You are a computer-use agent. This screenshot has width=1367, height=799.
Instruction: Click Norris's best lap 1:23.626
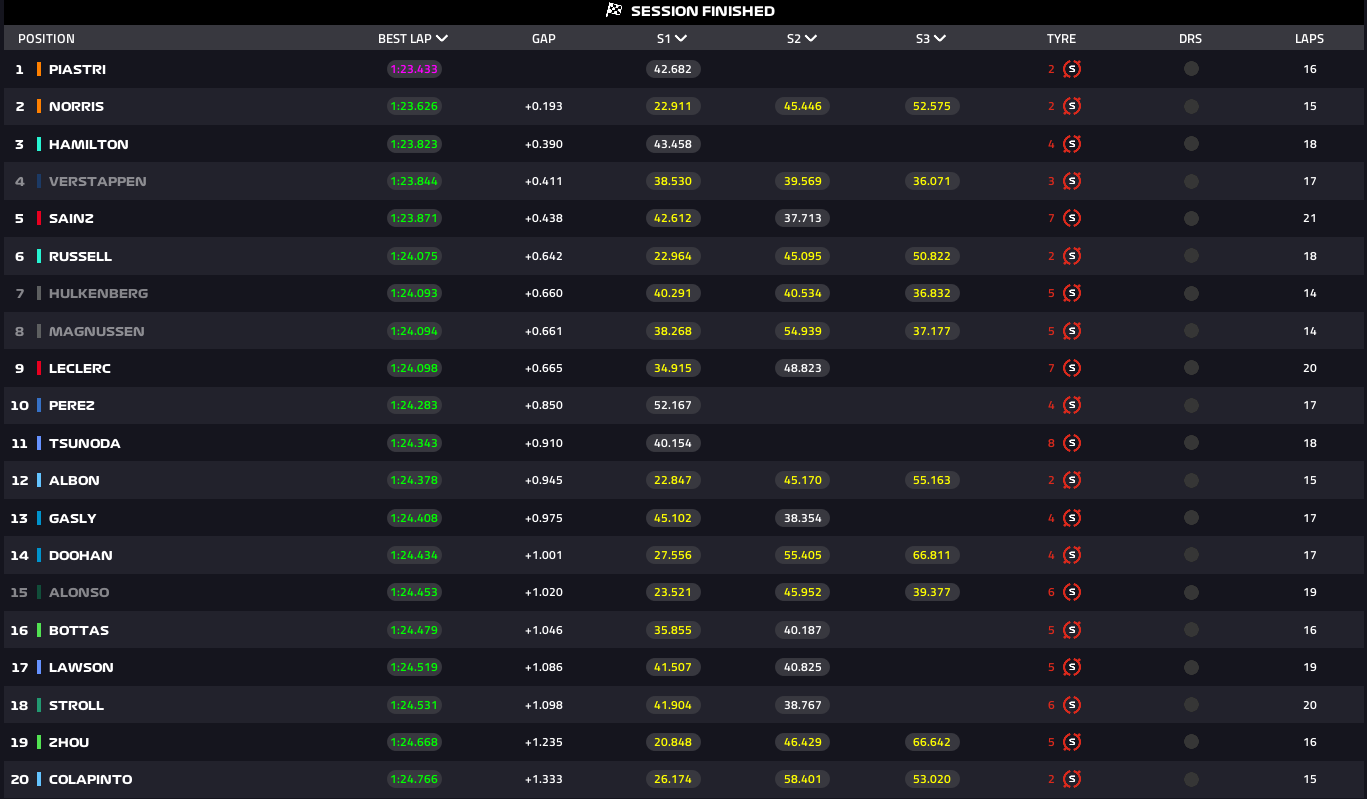coord(414,106)
